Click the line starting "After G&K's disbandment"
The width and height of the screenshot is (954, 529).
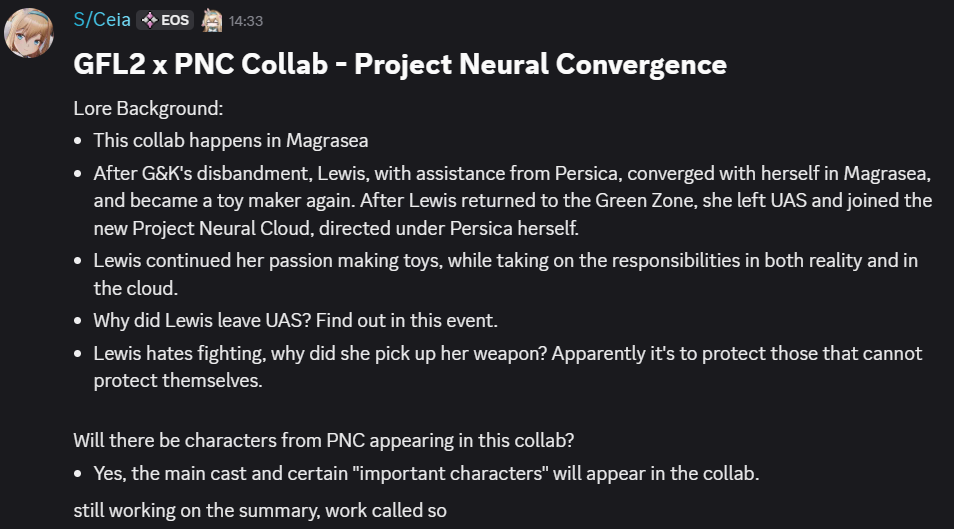pos(512,173)
